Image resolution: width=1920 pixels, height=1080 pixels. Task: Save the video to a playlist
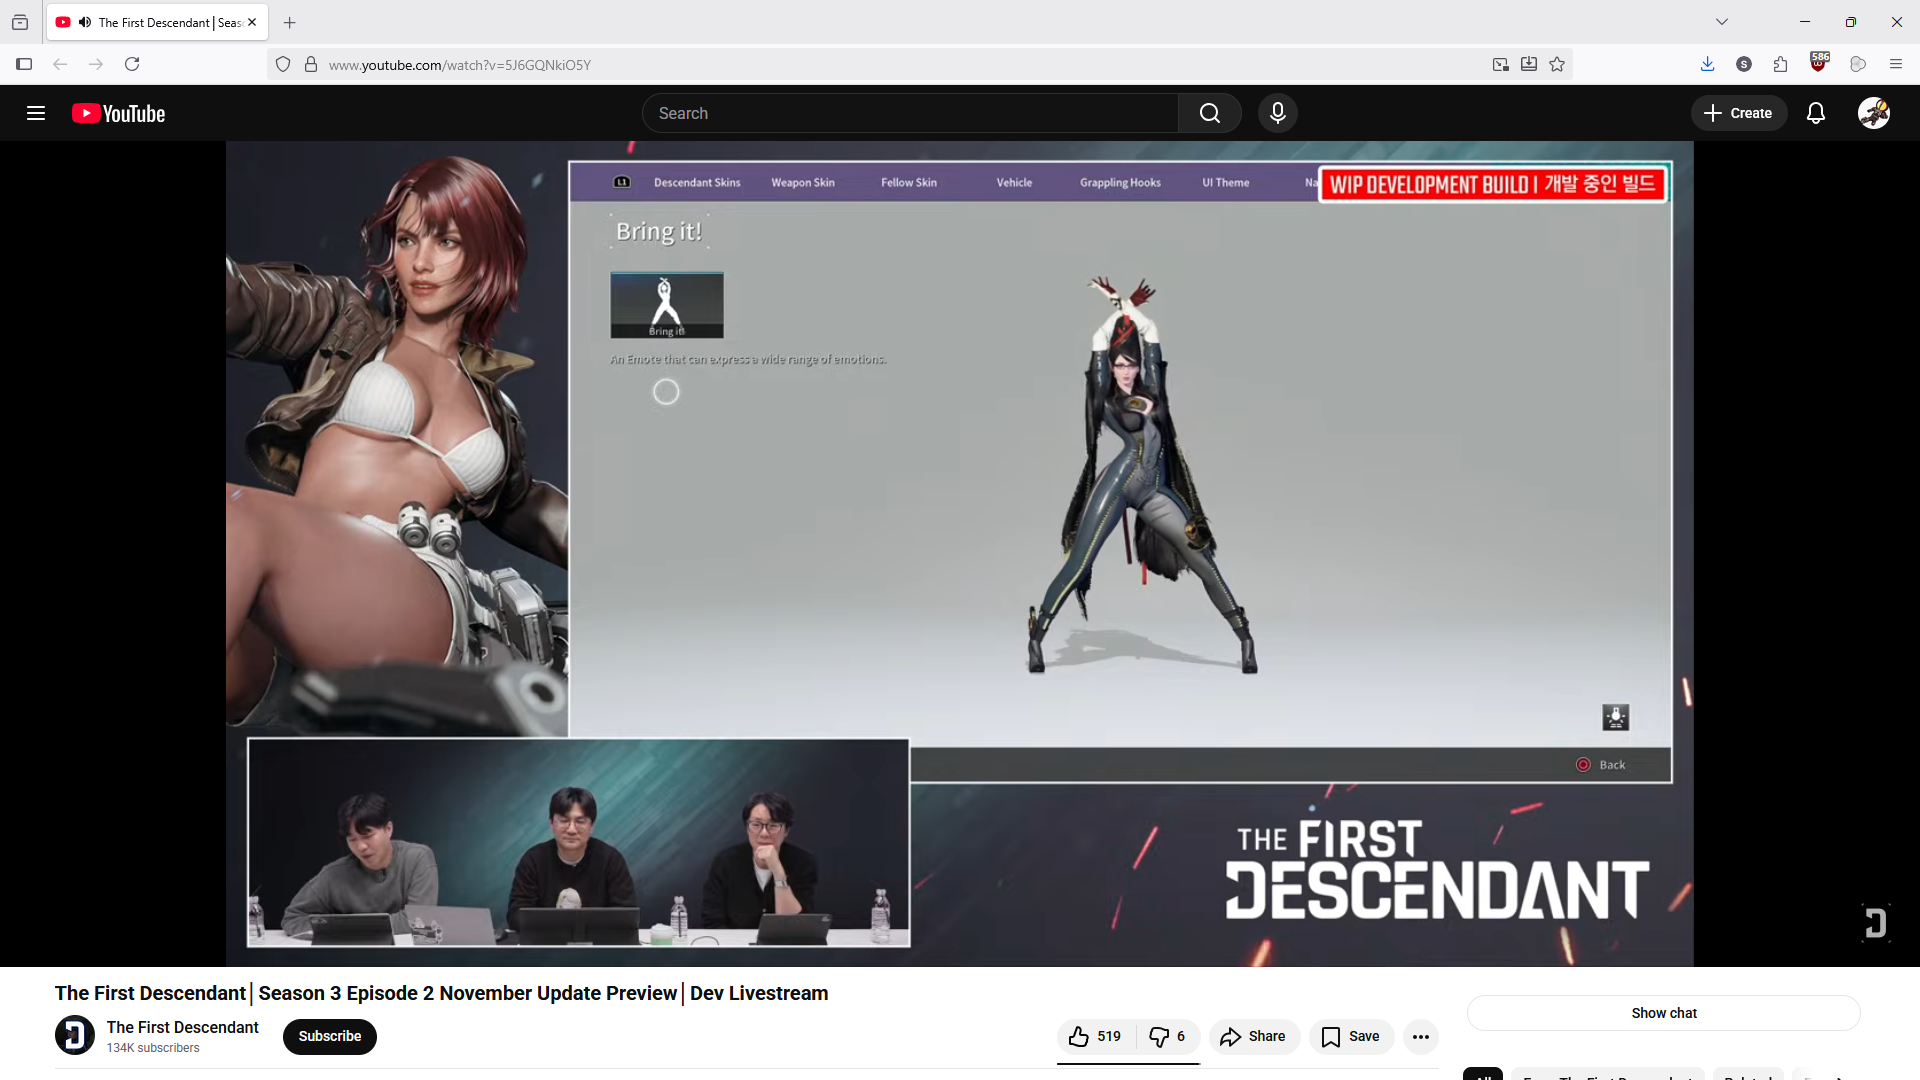pos(1351,1037)
